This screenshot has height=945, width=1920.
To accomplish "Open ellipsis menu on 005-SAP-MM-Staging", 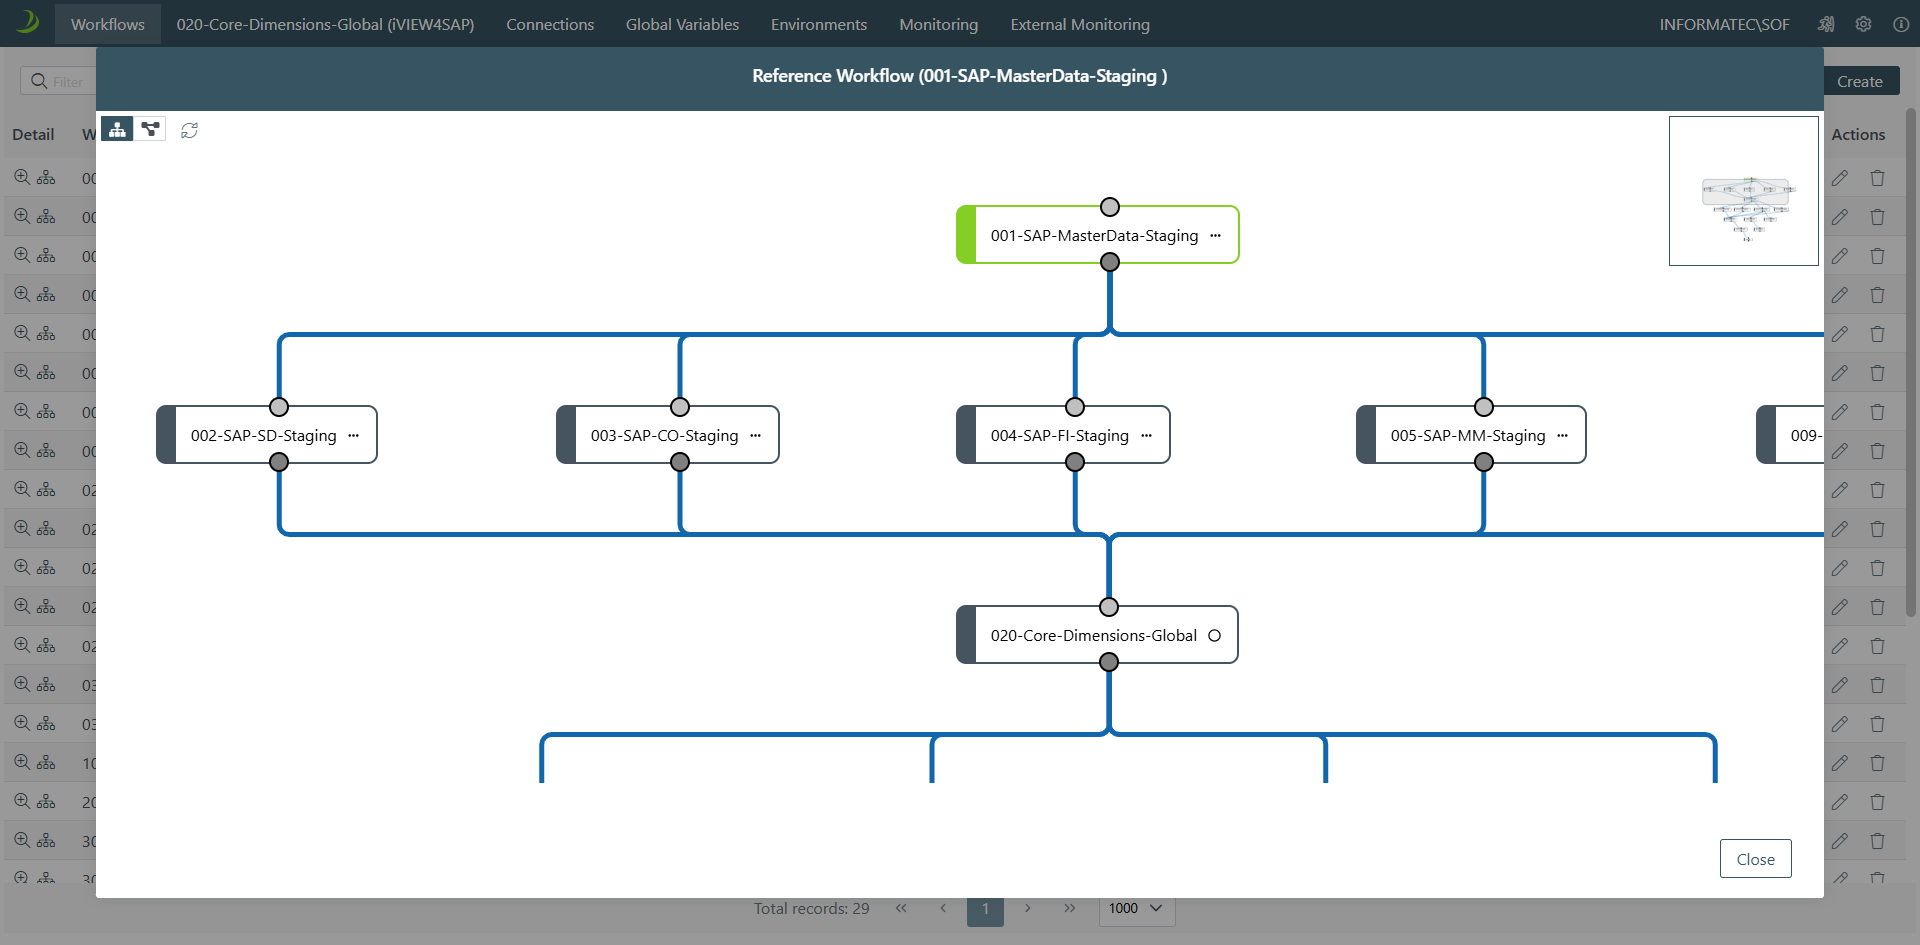I will (x=1562, y=436).
